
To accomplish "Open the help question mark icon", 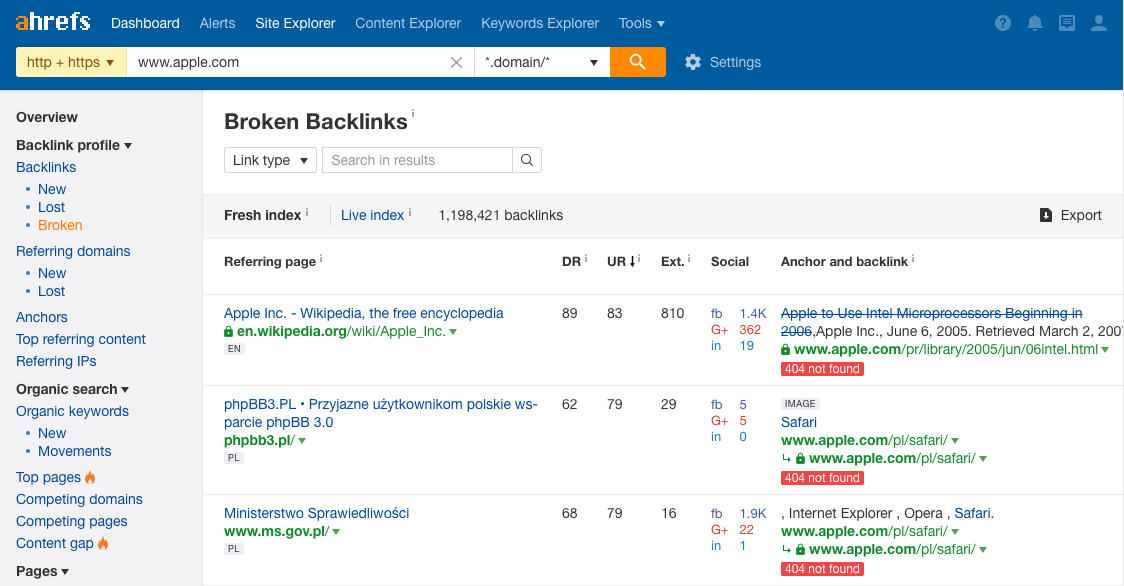I will click(1003, 23).
